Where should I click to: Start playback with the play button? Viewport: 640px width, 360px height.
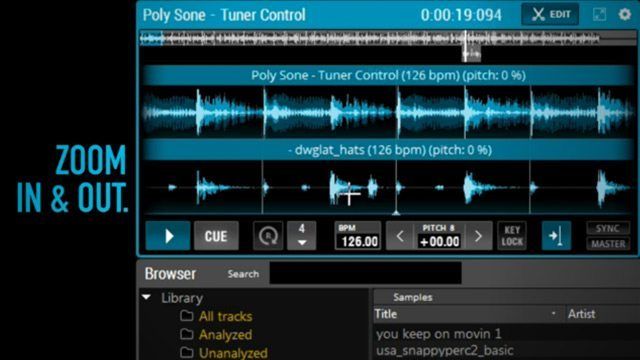(x=168, y=236)
